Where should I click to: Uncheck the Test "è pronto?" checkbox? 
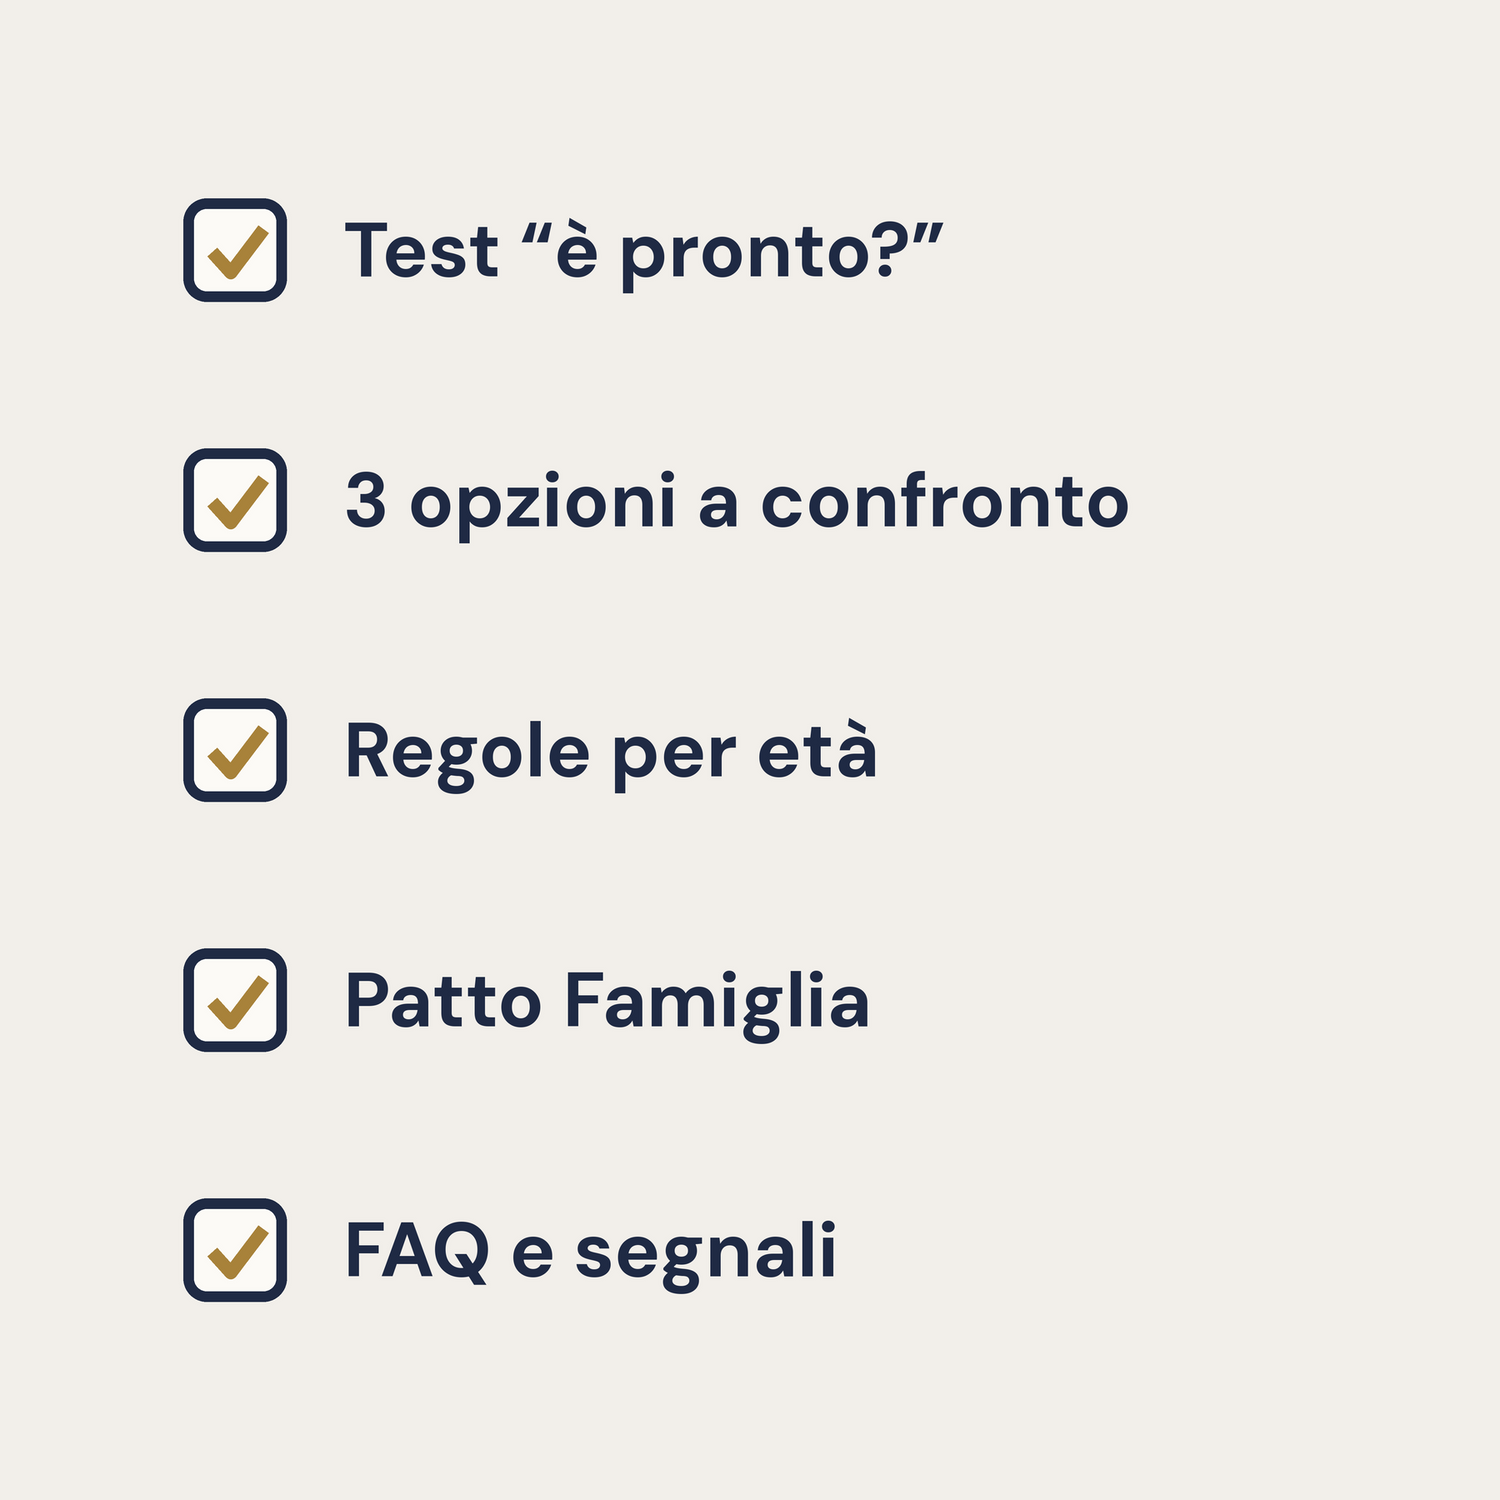(235, 250)
